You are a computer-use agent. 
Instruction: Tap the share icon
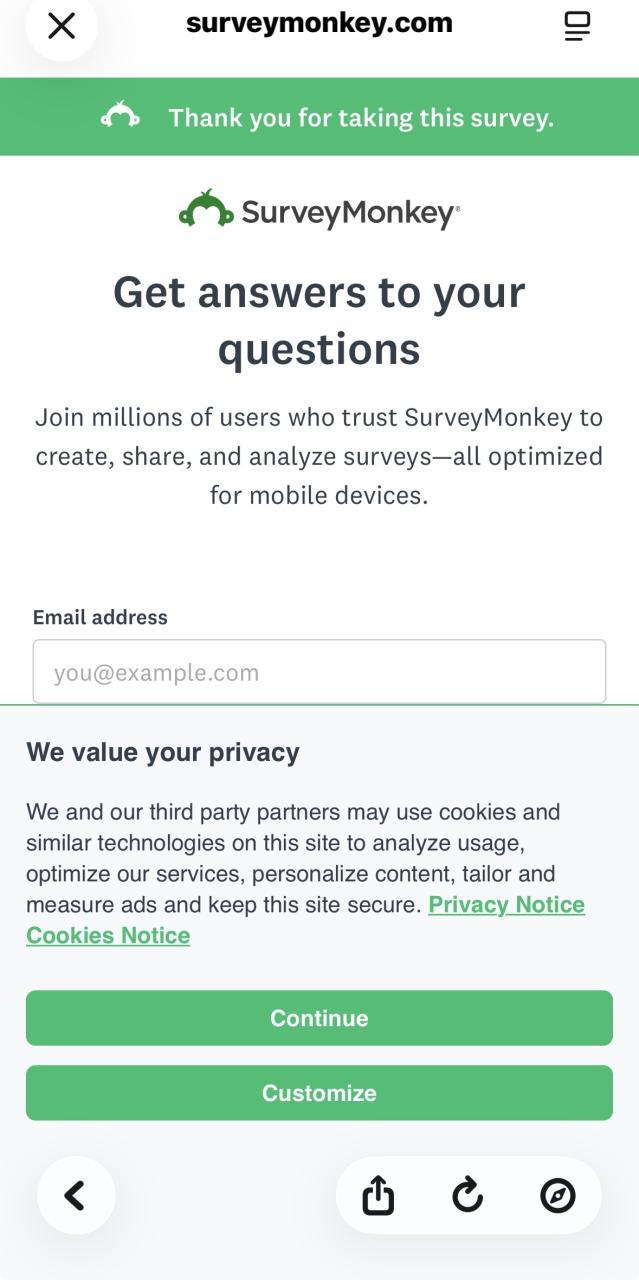[378, 1195]
